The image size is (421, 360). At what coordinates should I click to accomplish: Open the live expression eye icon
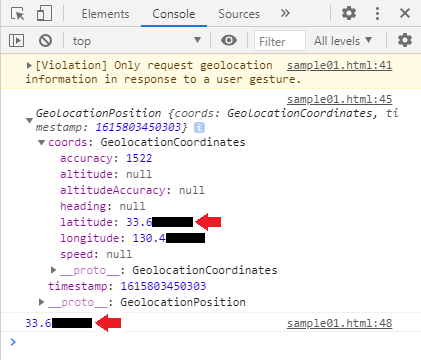(x=229, y=41)
